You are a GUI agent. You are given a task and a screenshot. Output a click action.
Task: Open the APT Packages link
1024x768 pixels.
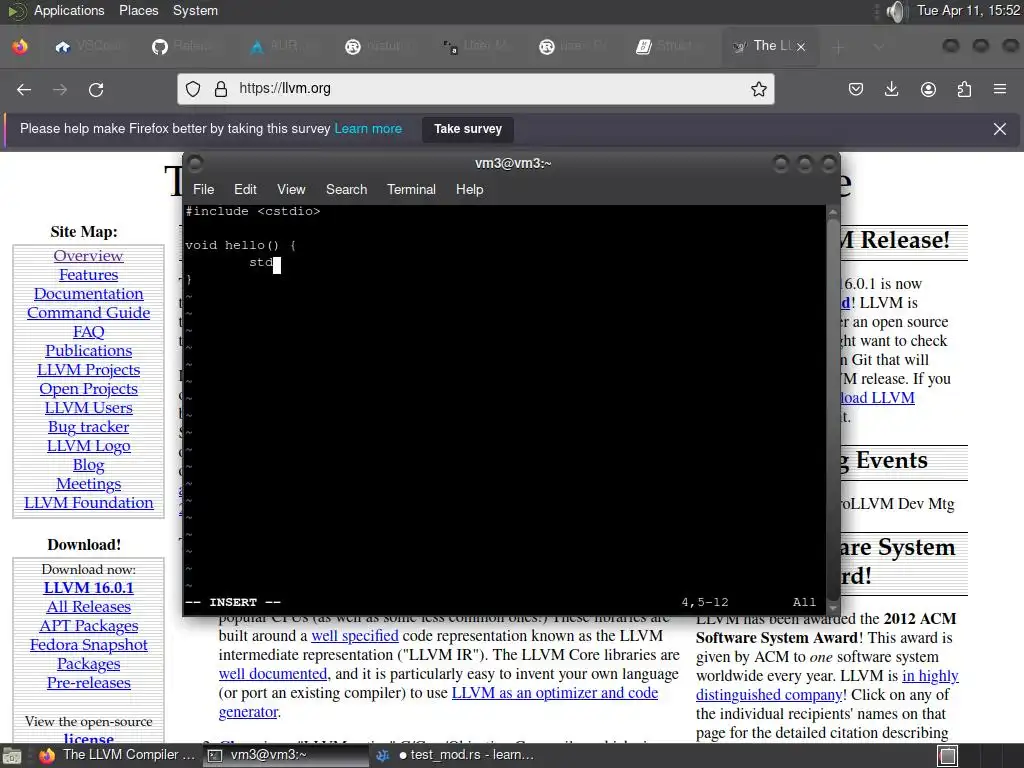(88, 626)
